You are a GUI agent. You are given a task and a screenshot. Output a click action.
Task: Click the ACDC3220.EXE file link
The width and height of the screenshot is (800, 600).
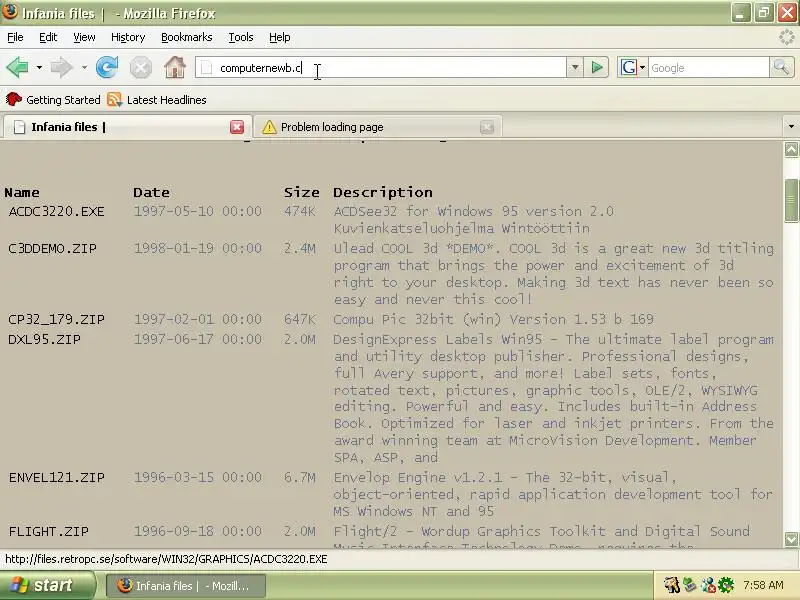click(56, 211)
